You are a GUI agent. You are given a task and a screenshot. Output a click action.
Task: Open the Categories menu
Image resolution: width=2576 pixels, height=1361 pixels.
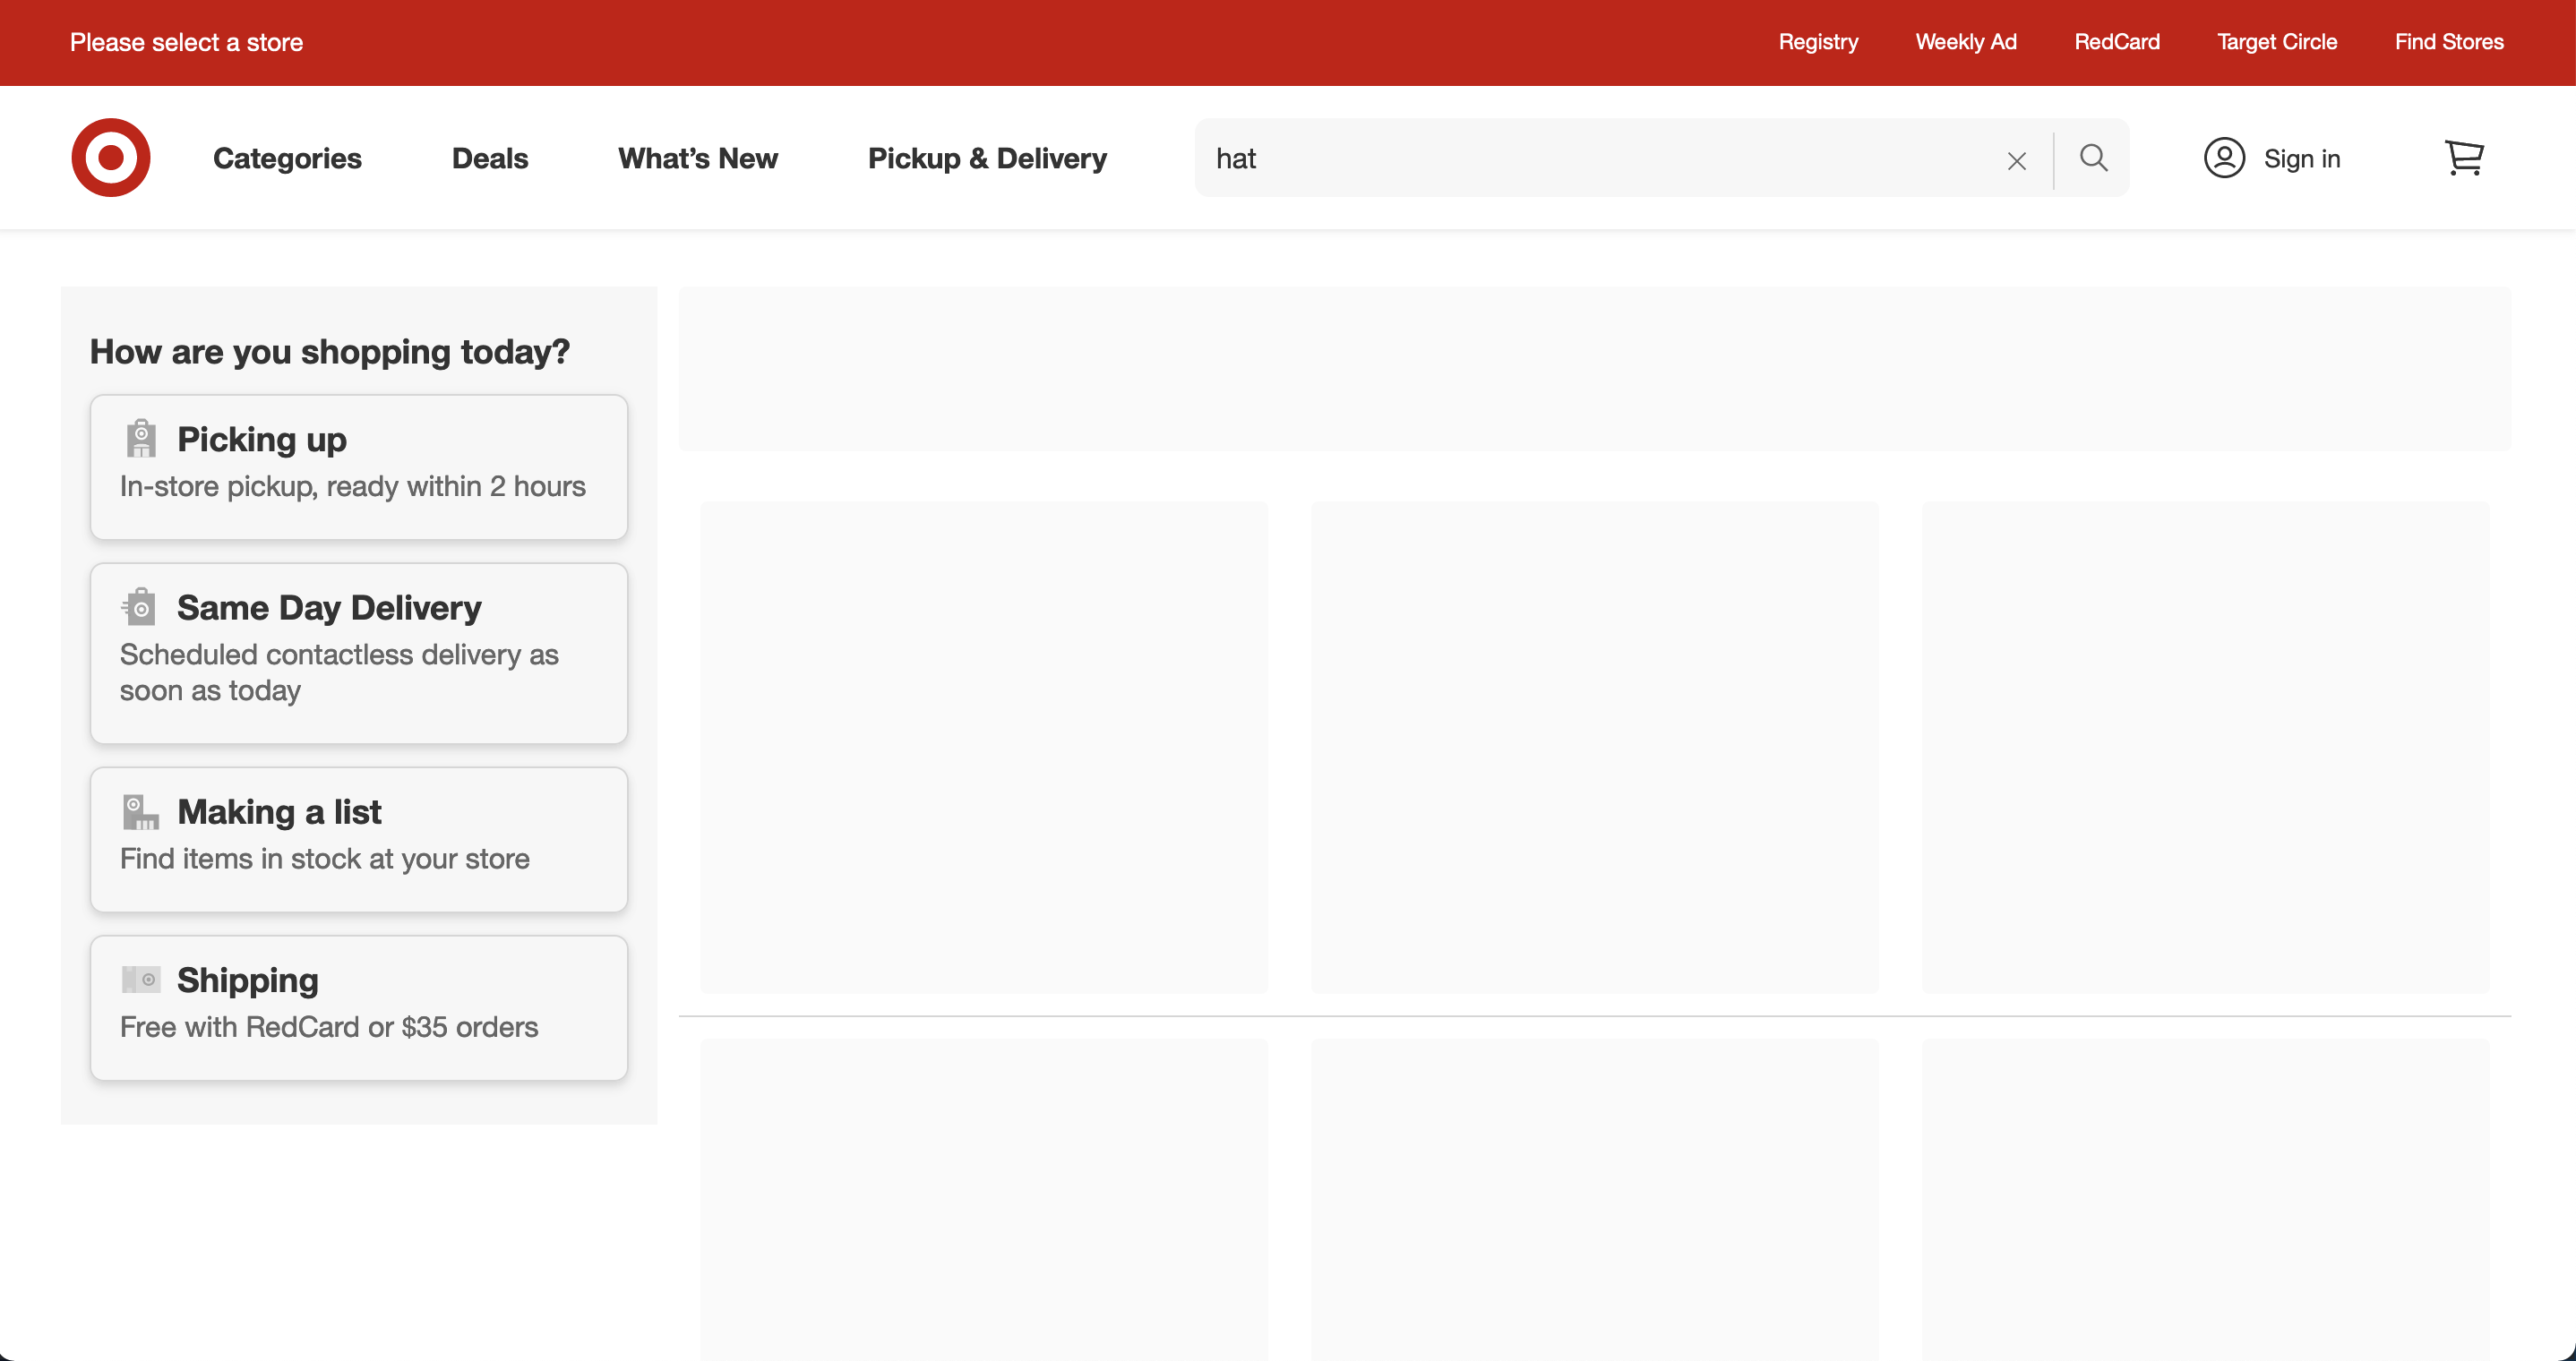pos(287,158)
